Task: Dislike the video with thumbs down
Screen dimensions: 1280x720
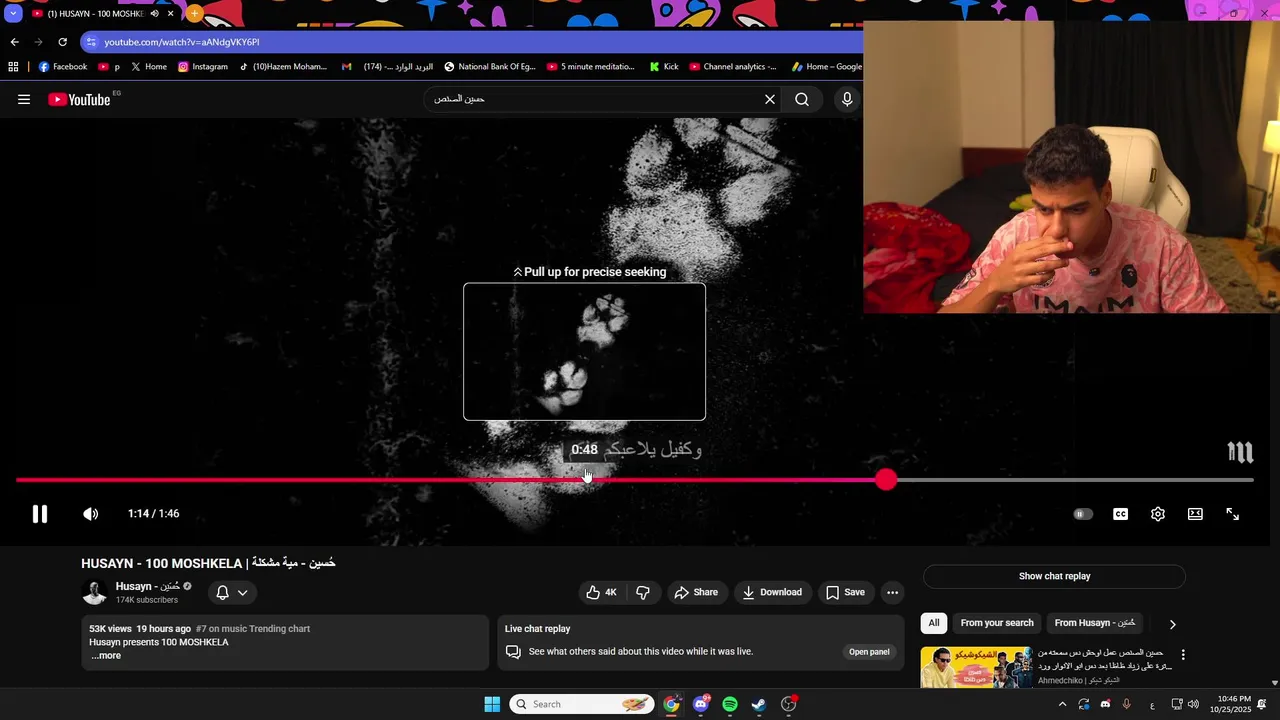Action: coord(643,592)
